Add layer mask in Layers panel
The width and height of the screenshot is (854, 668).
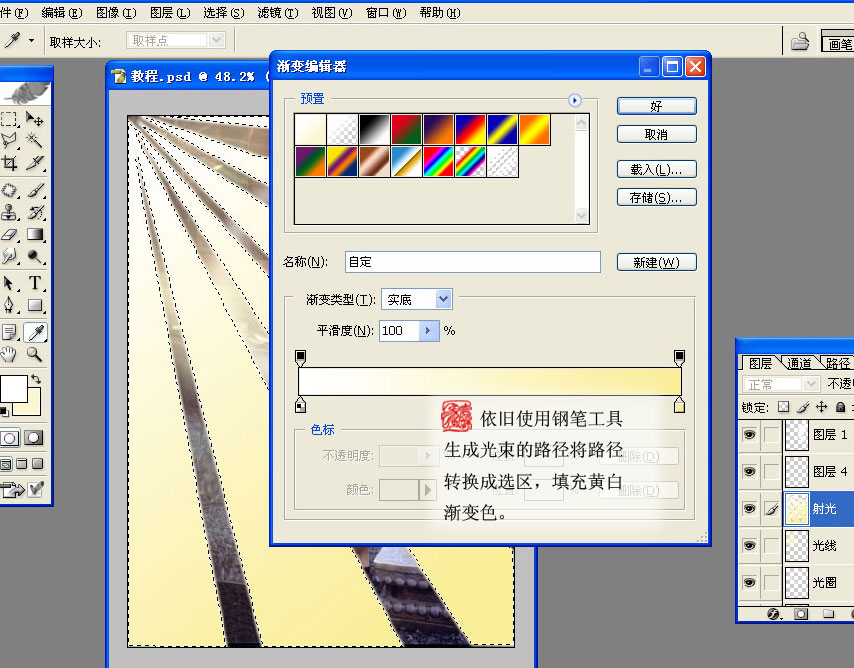coord(800,615)
